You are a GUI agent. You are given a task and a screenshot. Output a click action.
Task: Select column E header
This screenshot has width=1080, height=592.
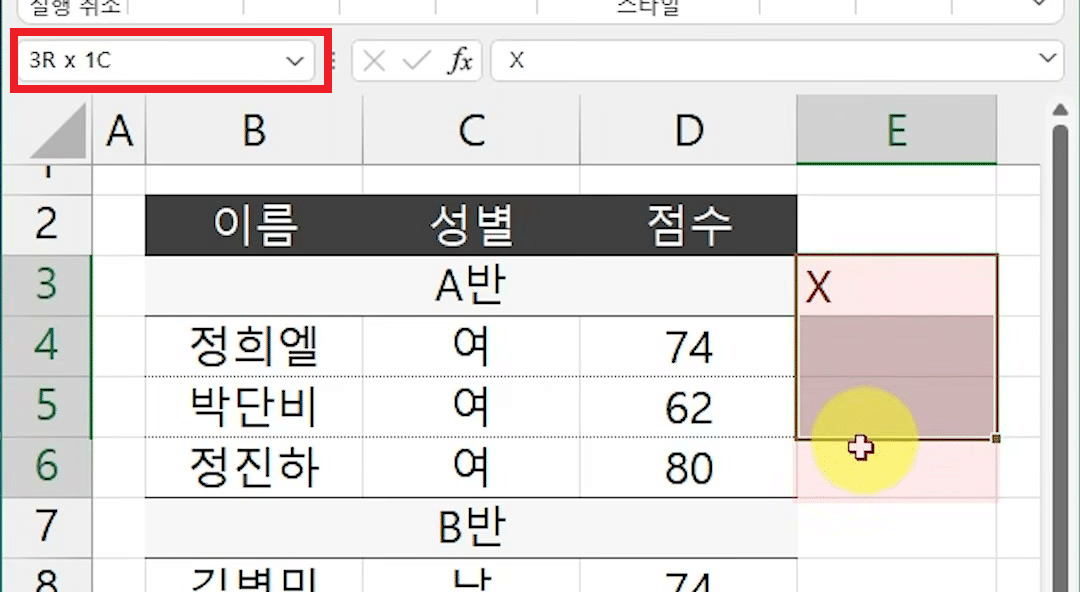897,130
